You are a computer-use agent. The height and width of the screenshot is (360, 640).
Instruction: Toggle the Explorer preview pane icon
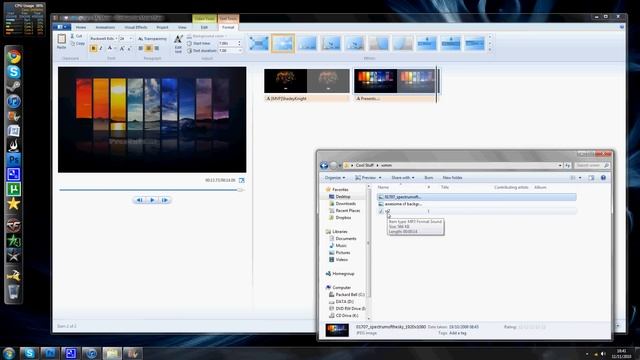coord(591,178)
